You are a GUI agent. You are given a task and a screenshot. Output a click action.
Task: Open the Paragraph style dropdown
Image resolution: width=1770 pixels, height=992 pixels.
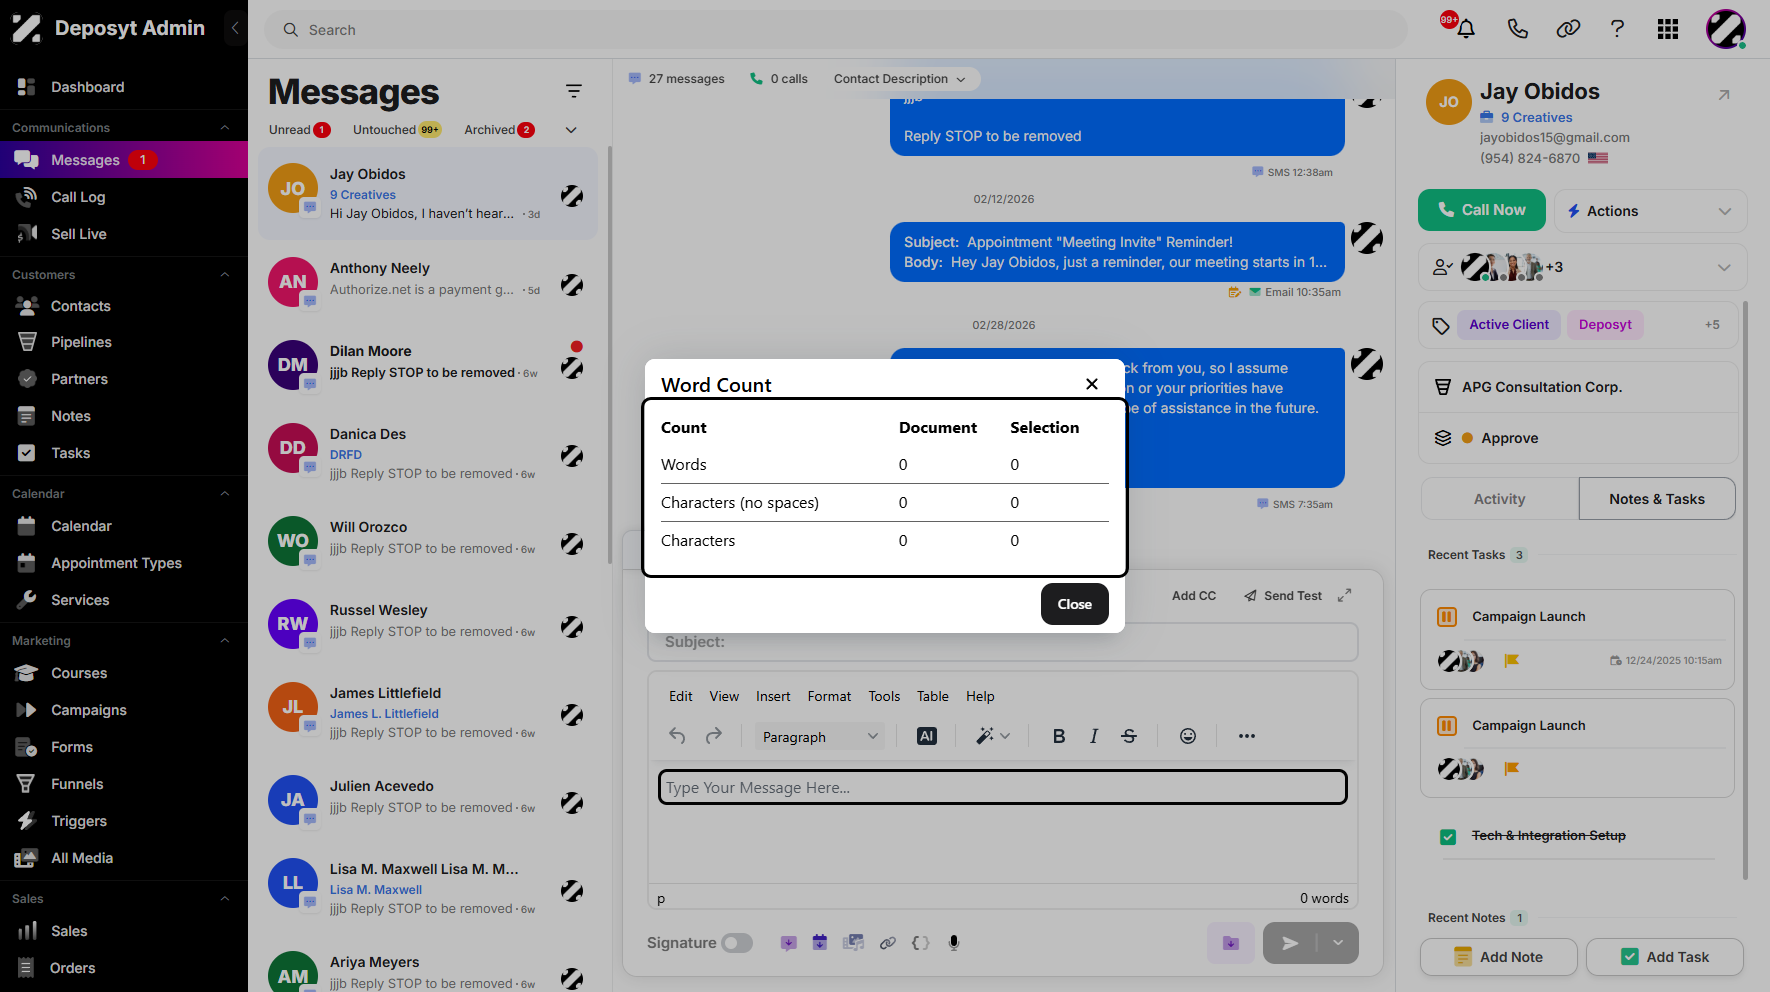[x=819, y=737]
